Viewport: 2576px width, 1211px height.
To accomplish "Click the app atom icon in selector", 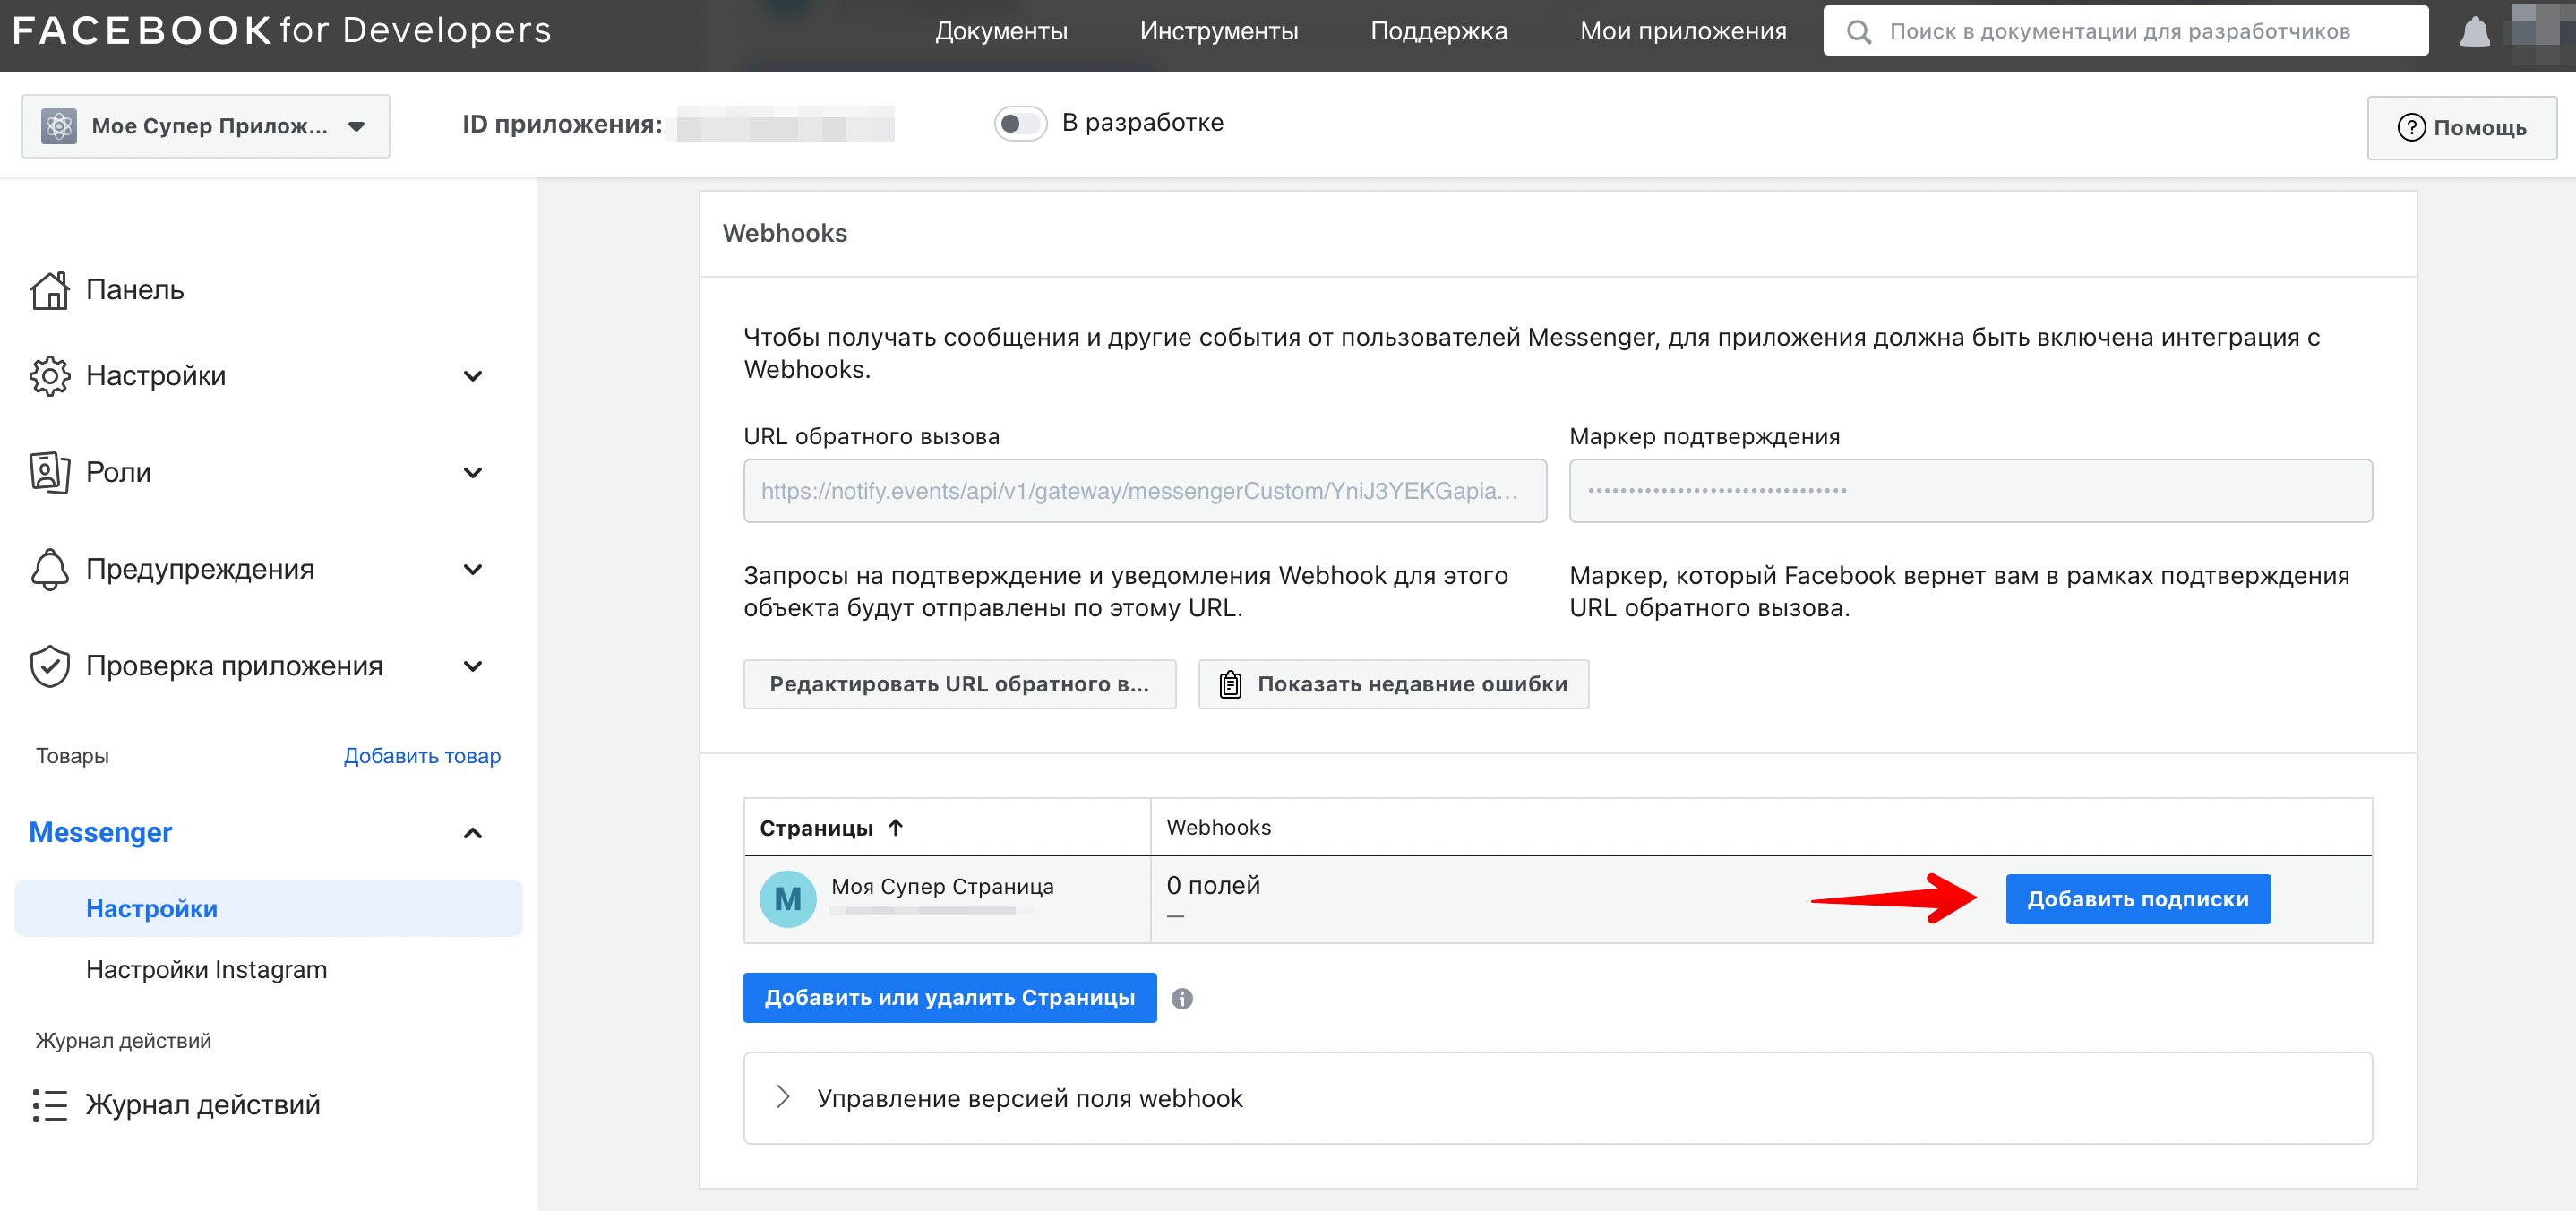I will [59, 126].
